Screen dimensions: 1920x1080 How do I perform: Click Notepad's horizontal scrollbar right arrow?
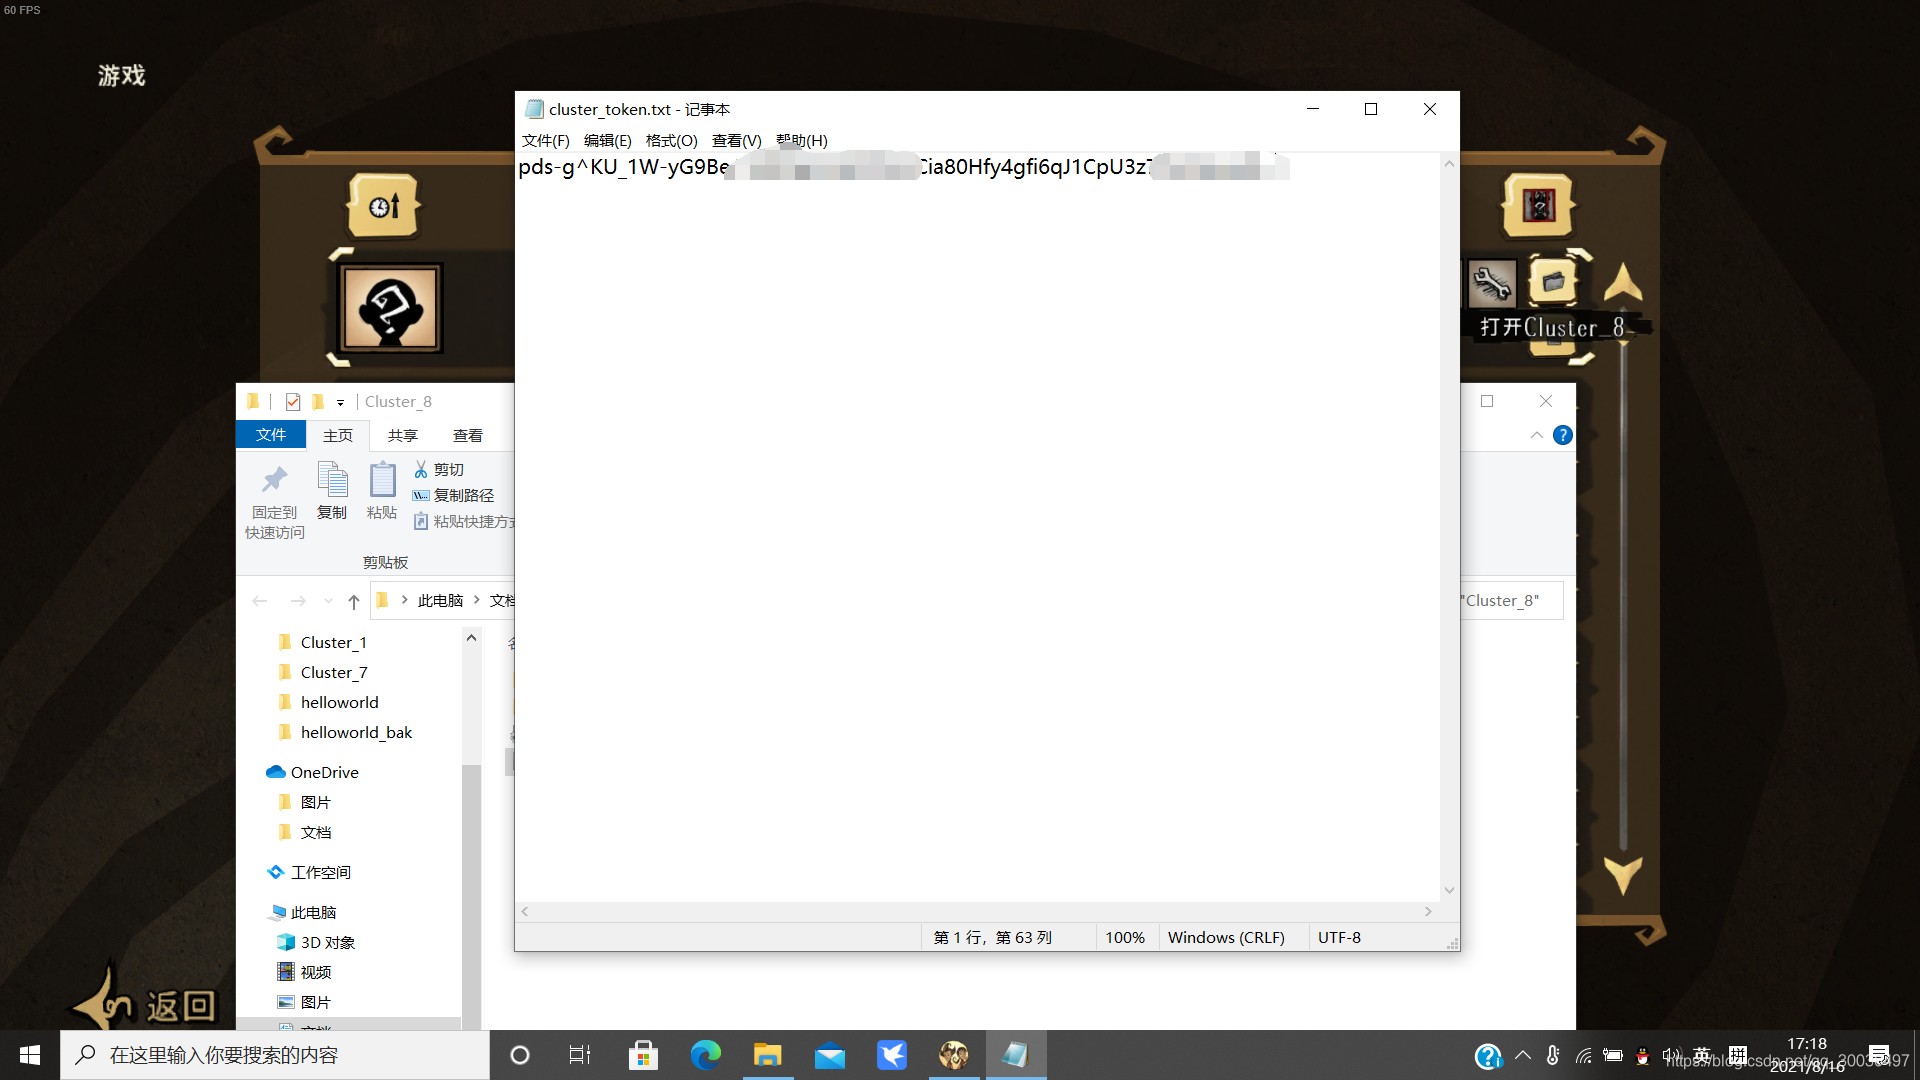(1428, 911)
